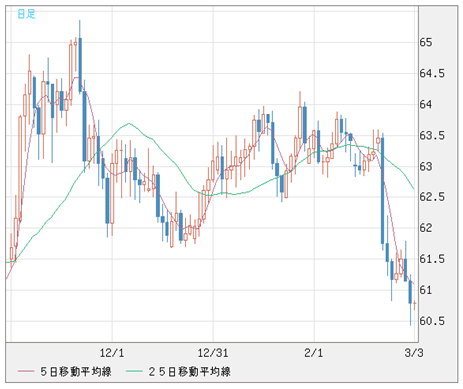Screen dimensions: 463x389
Task: Click the 12/31 date axis label
Action: coord(213,353)
